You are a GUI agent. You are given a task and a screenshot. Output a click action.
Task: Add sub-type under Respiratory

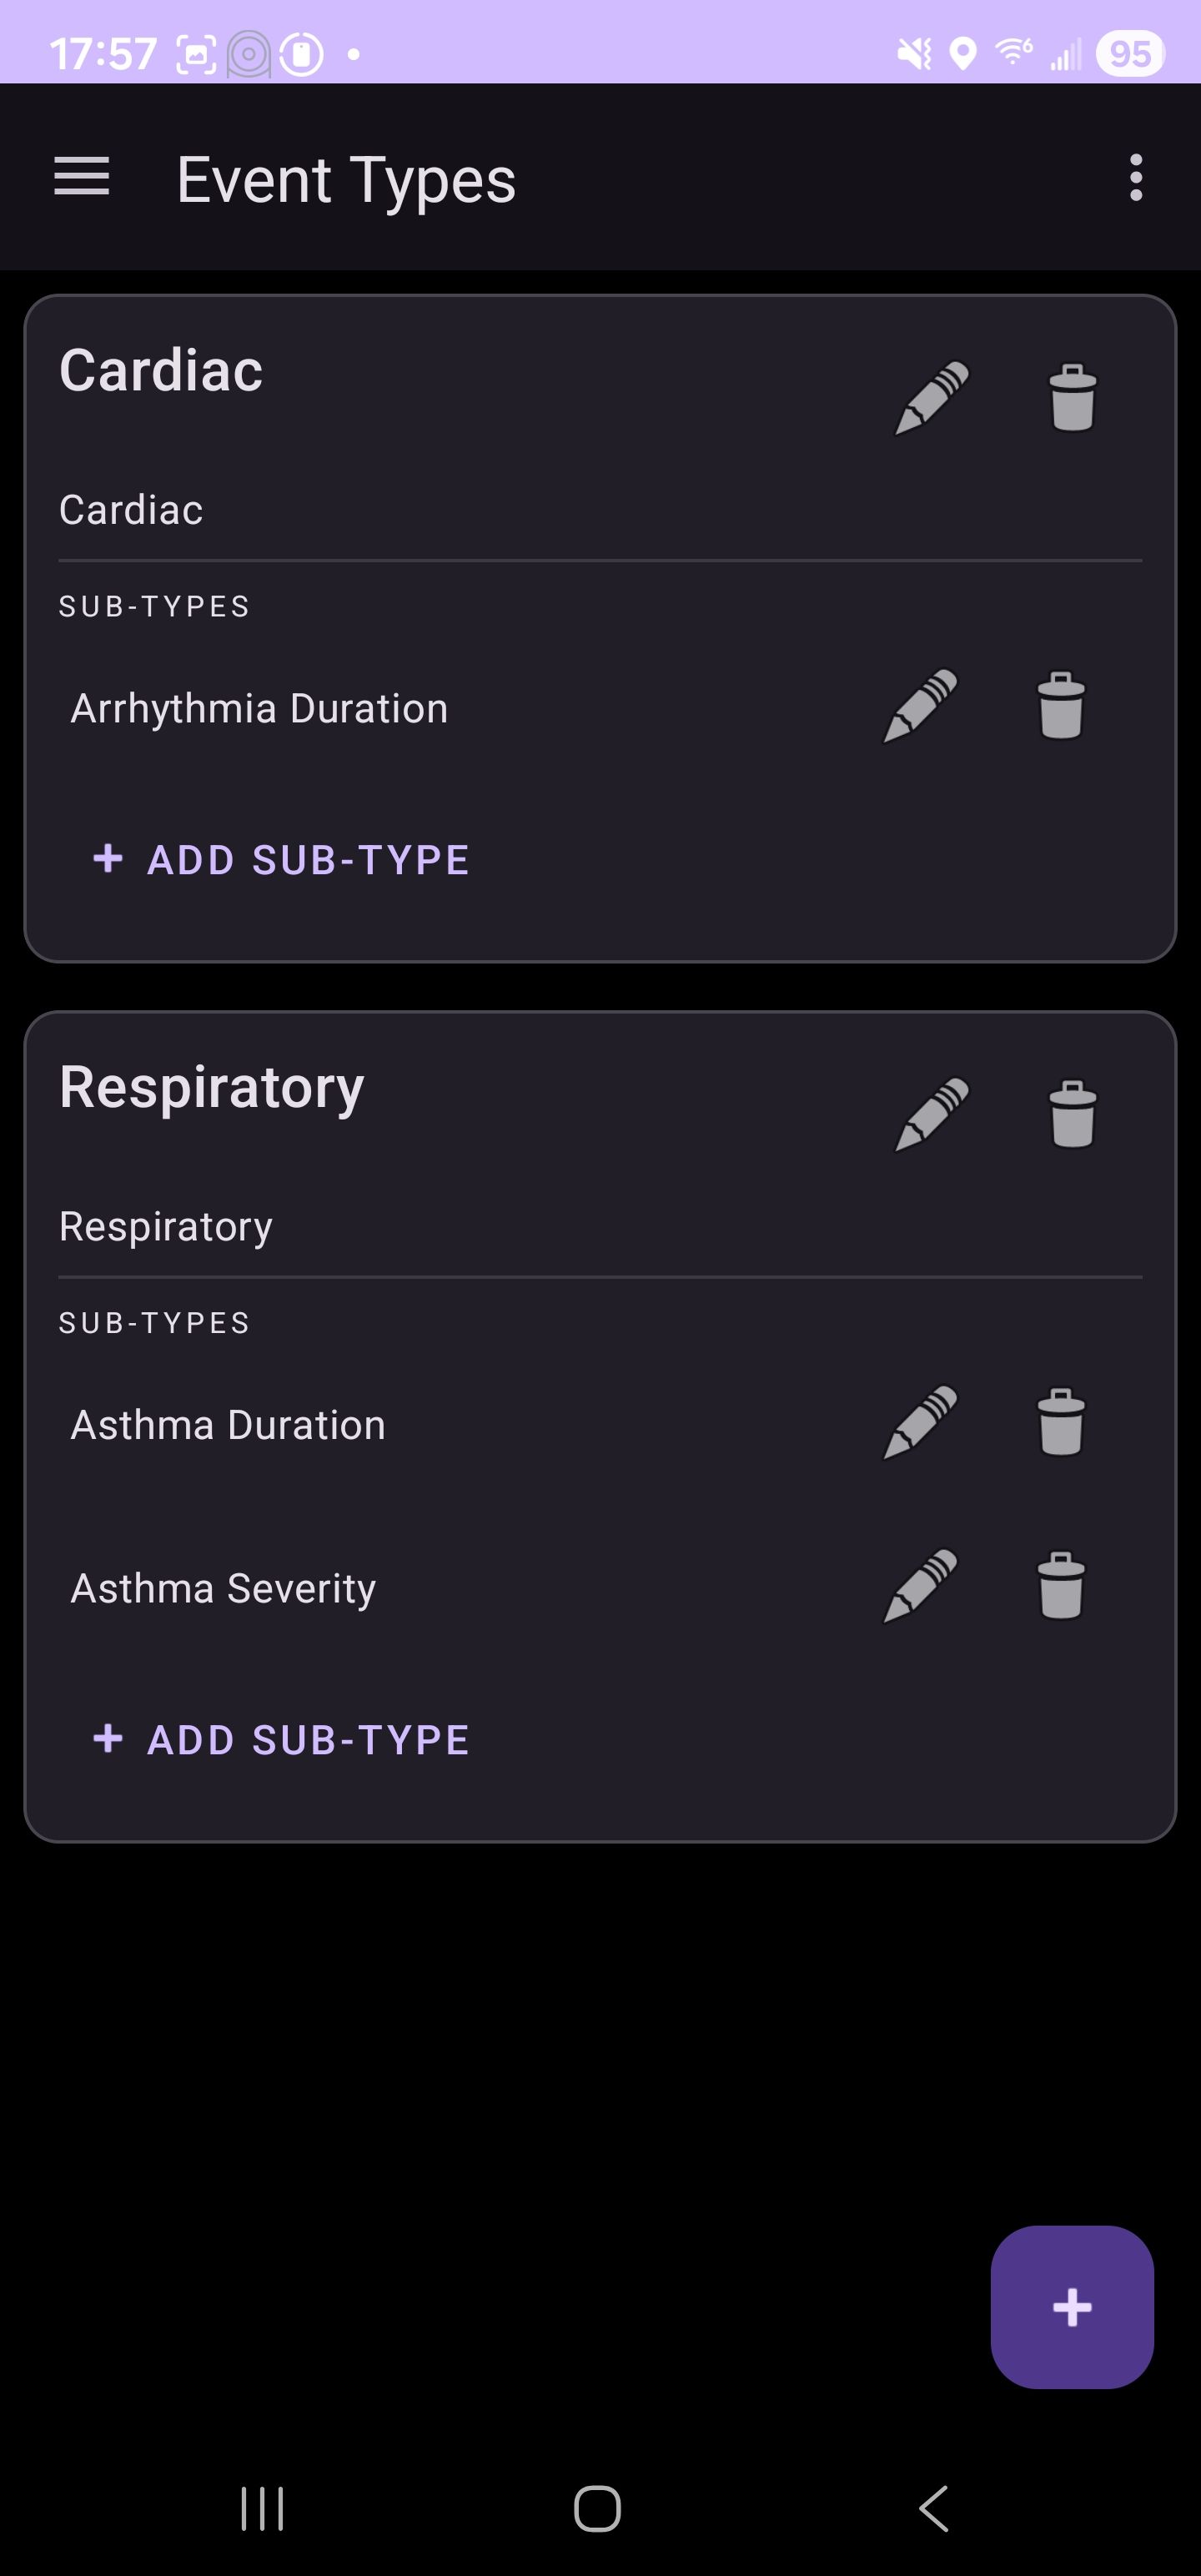click(x=281, y=1740)
